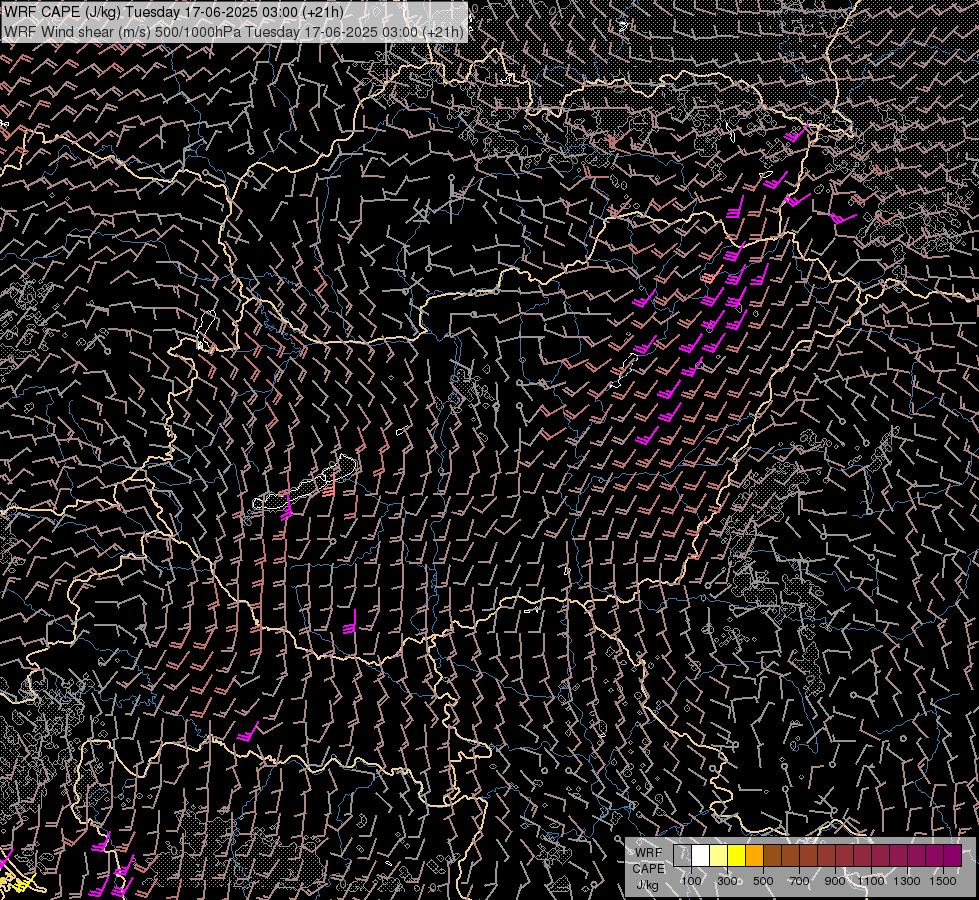Click the 'WRF CAPE (J/kg)' title line
This screenshot has height=900, width=979.
(174, 12)
